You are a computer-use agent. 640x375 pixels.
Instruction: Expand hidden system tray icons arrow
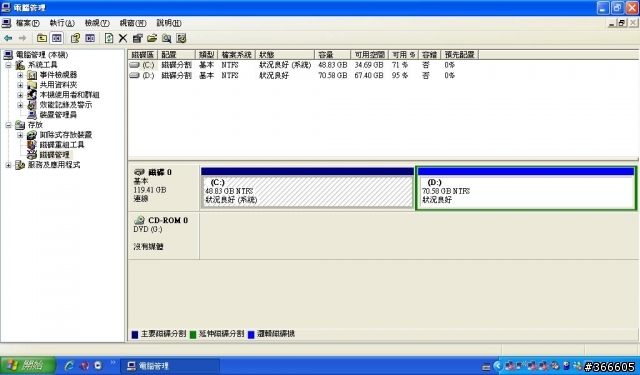pos(498,366)
